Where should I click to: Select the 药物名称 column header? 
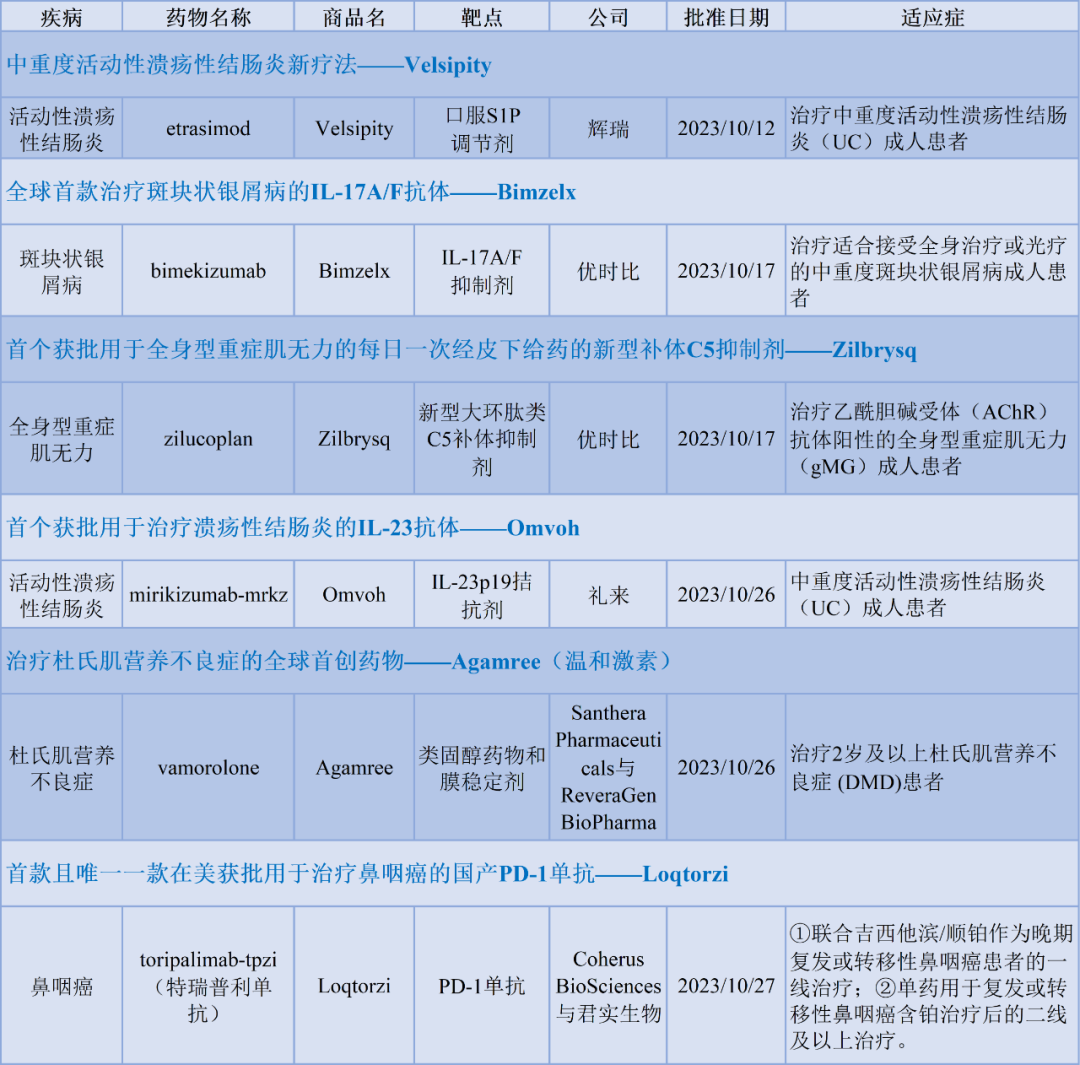[207, 16]
